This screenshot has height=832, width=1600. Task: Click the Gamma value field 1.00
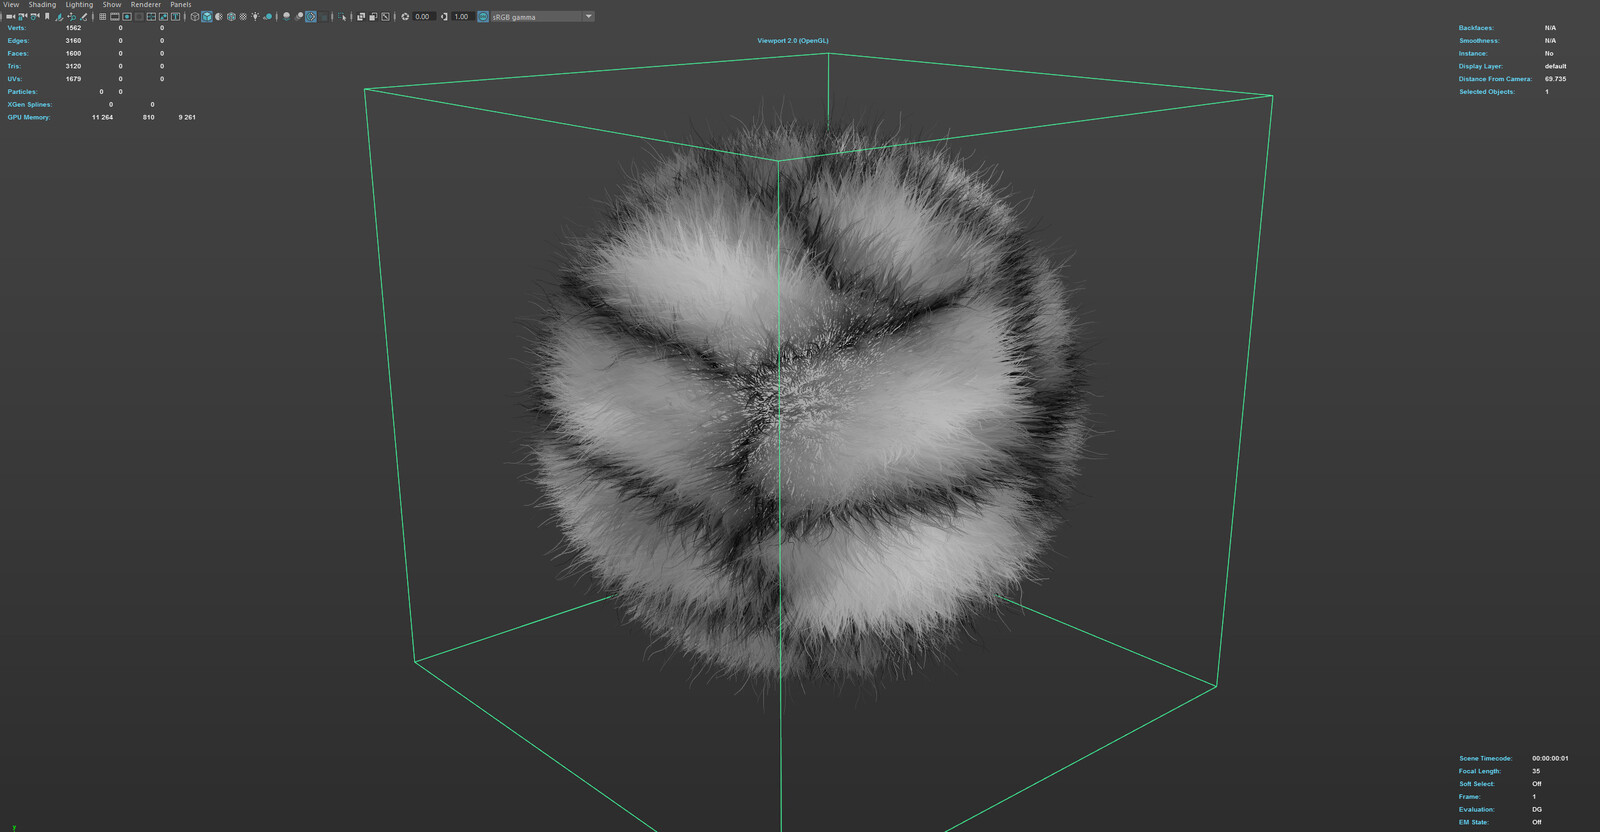pos(462,16)
